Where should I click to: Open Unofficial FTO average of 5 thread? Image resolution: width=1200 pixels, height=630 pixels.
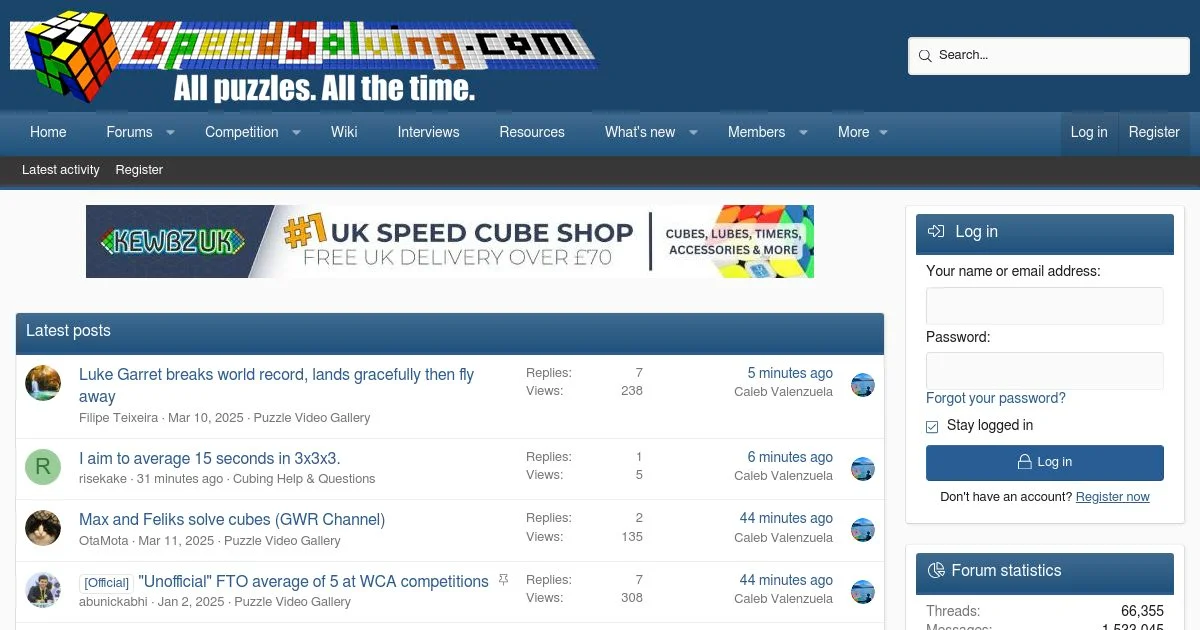click(x=314, y=581)
